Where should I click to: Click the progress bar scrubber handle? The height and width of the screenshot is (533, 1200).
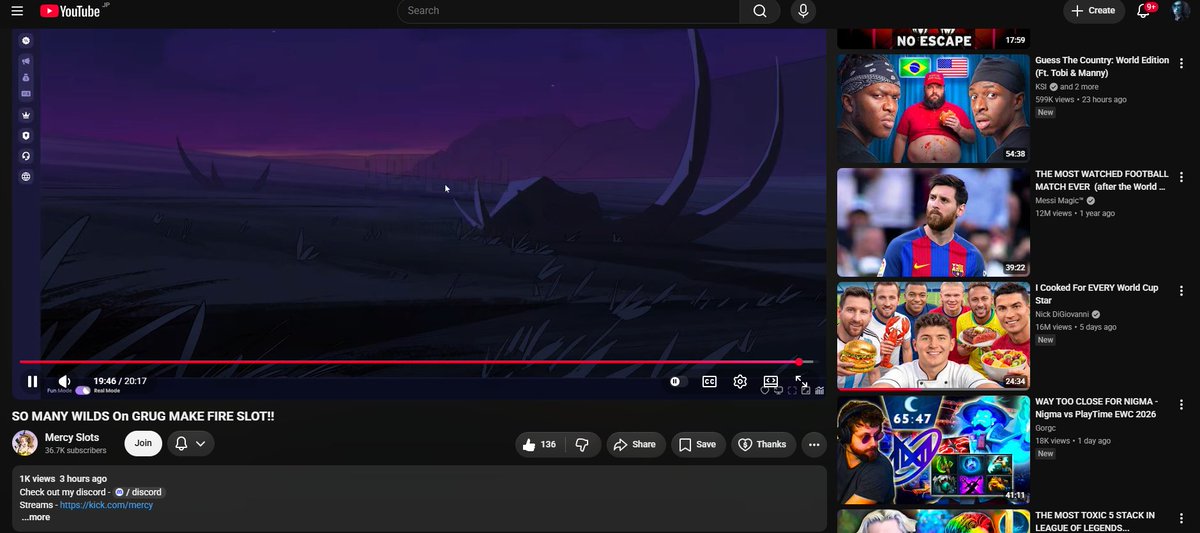coord(798,362)
